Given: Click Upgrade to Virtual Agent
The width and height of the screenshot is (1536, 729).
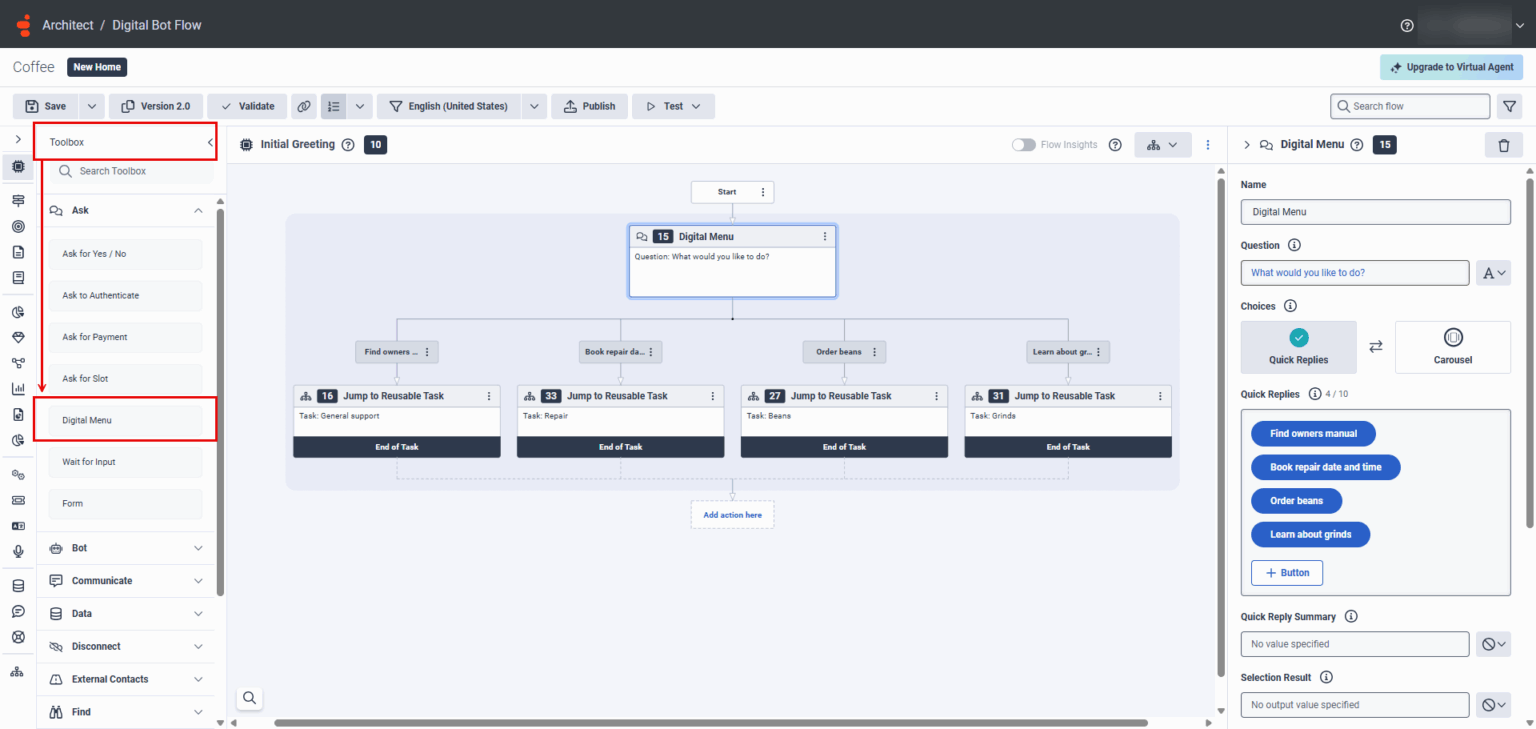Looking at the screenshot, I should (1451, 67).
